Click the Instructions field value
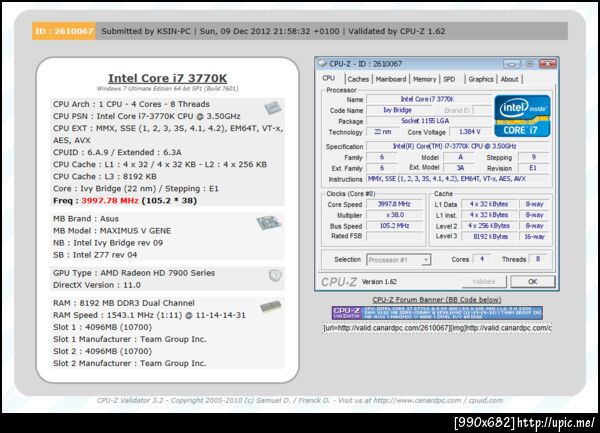 [x=457, y=179]
